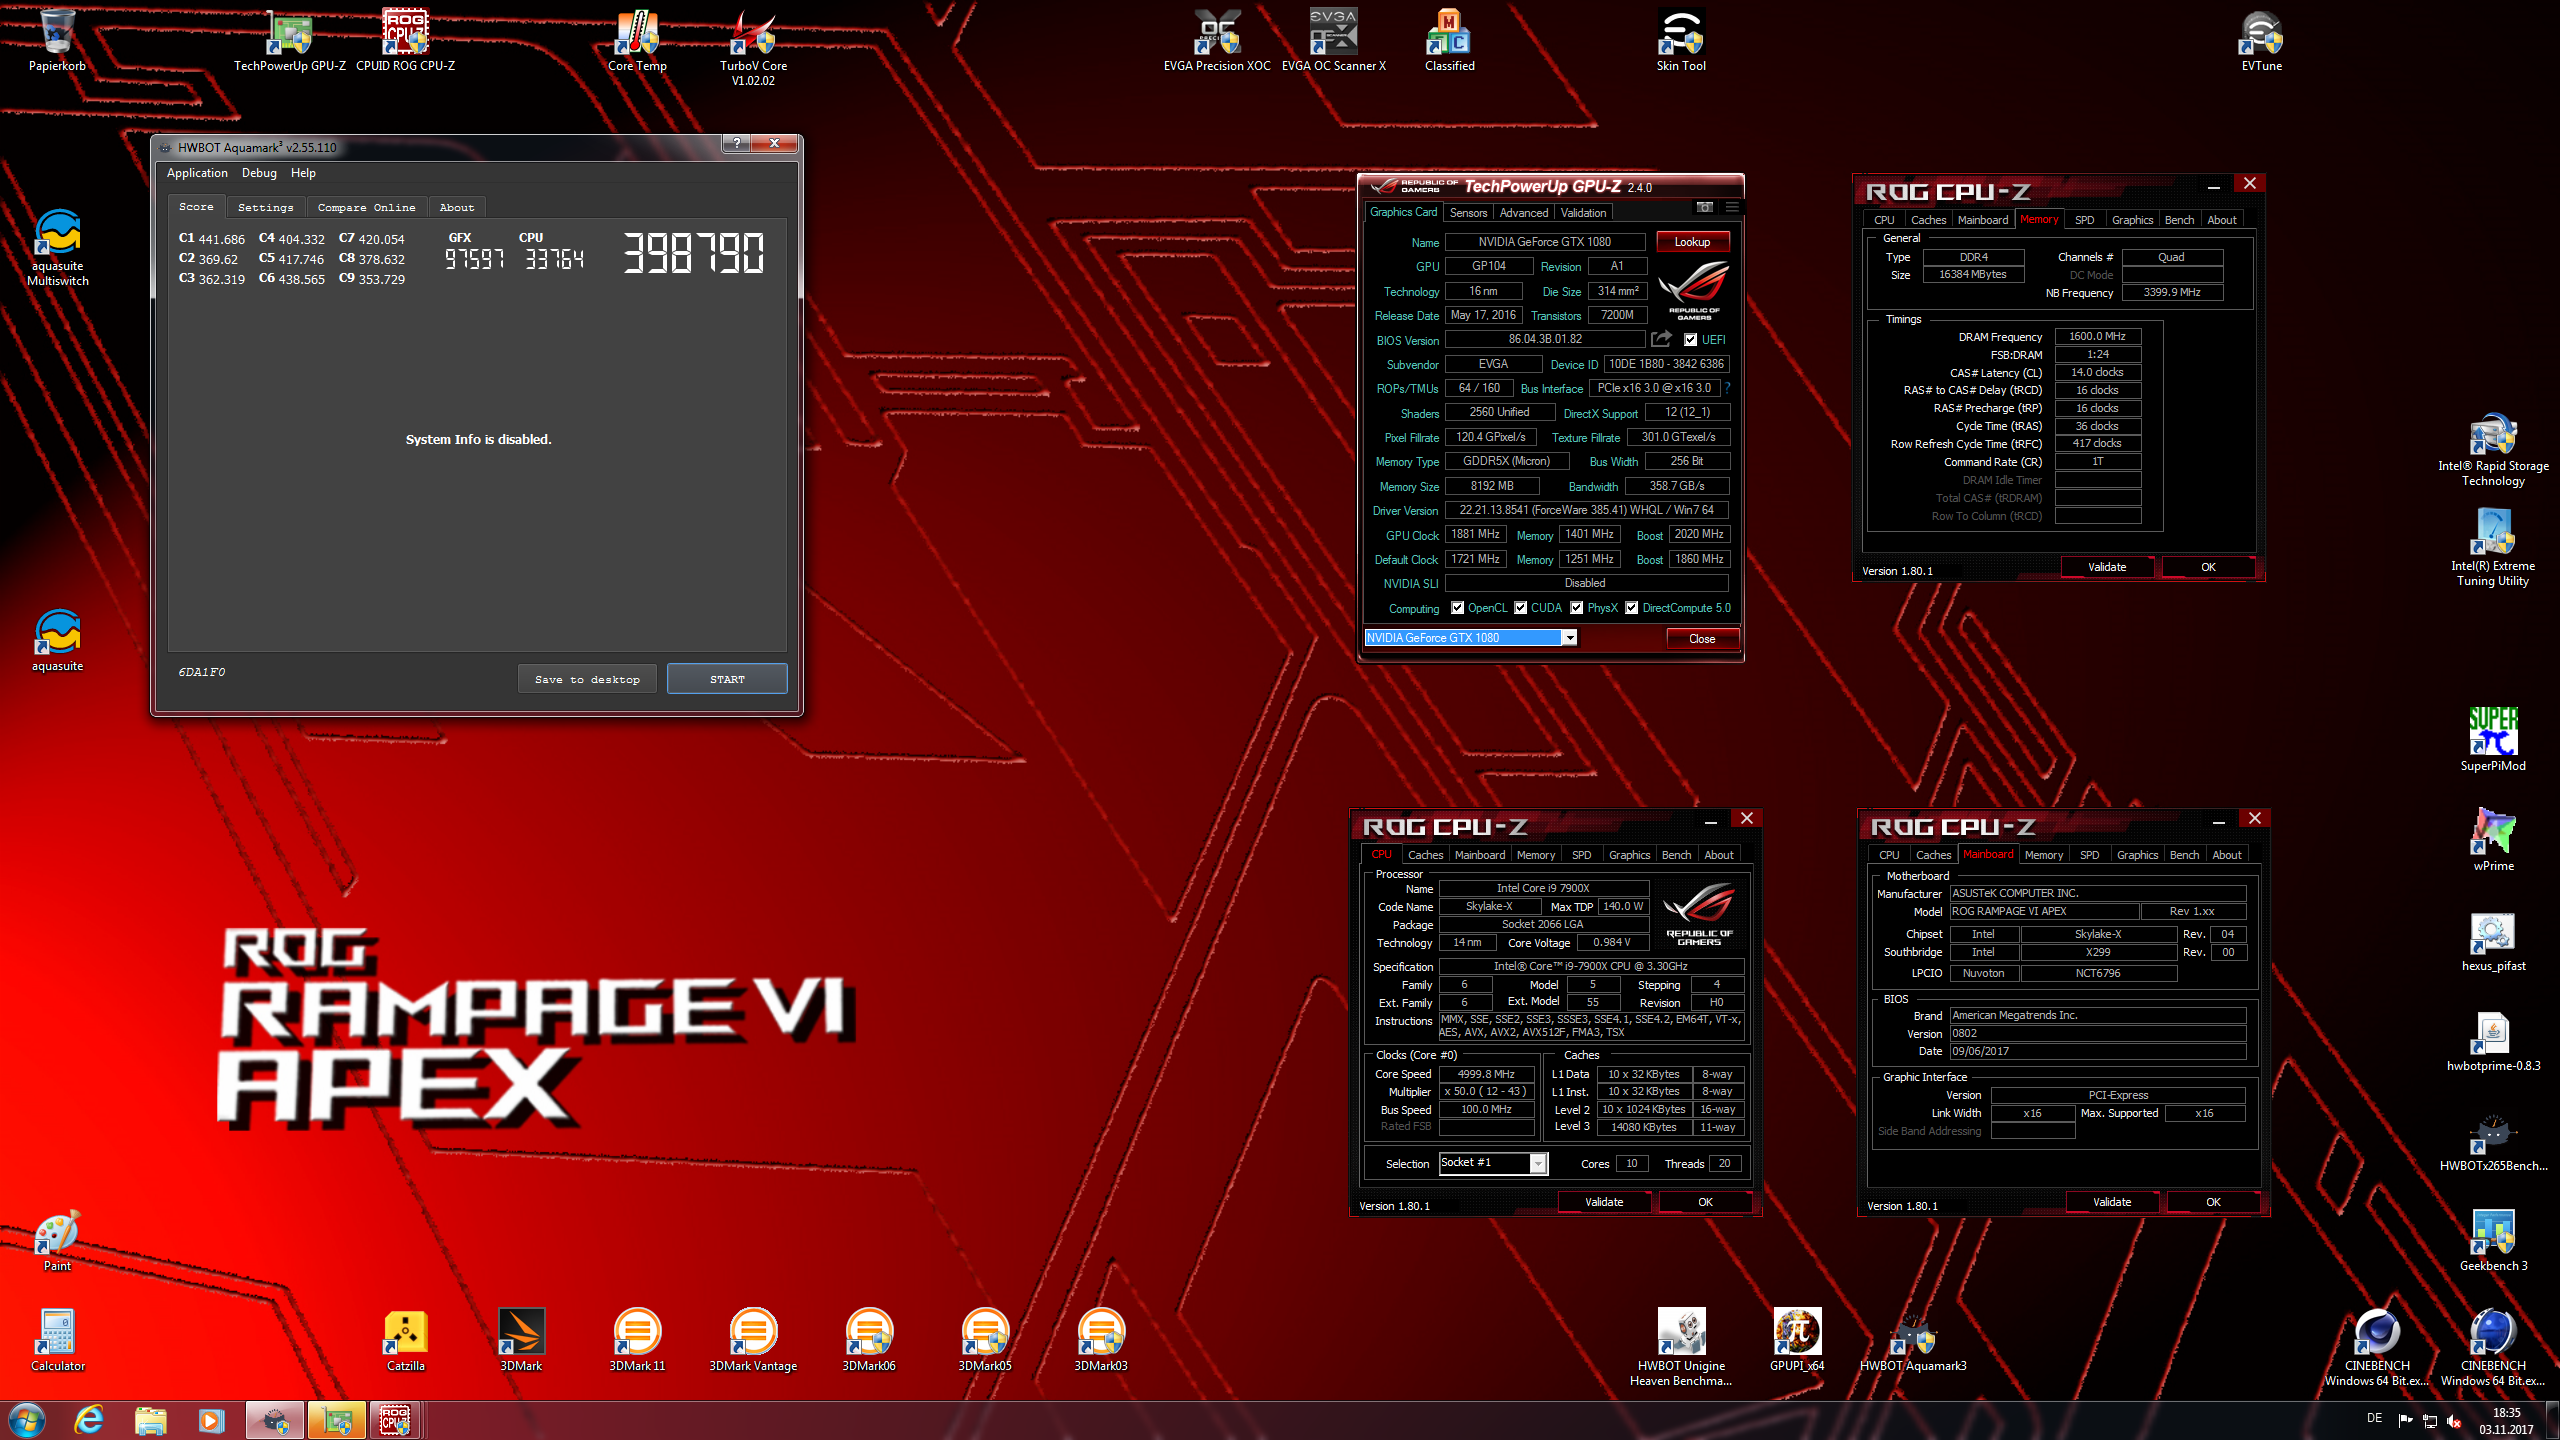
Task: Click the Close button in GPU-Z
Action: [1702, 638]
